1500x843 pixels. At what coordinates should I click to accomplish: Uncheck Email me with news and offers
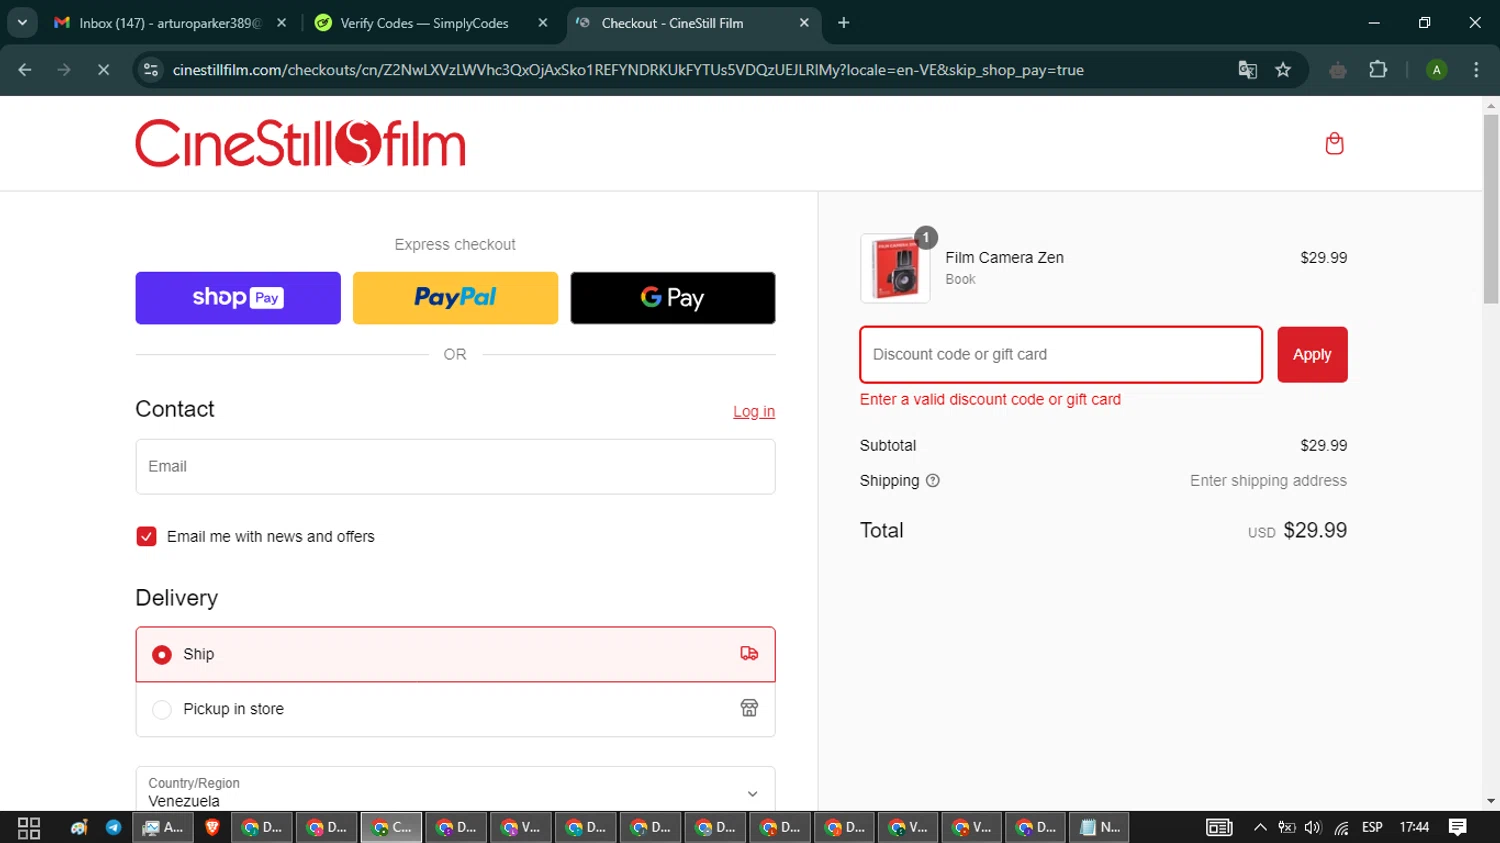(x=146, y=536)
